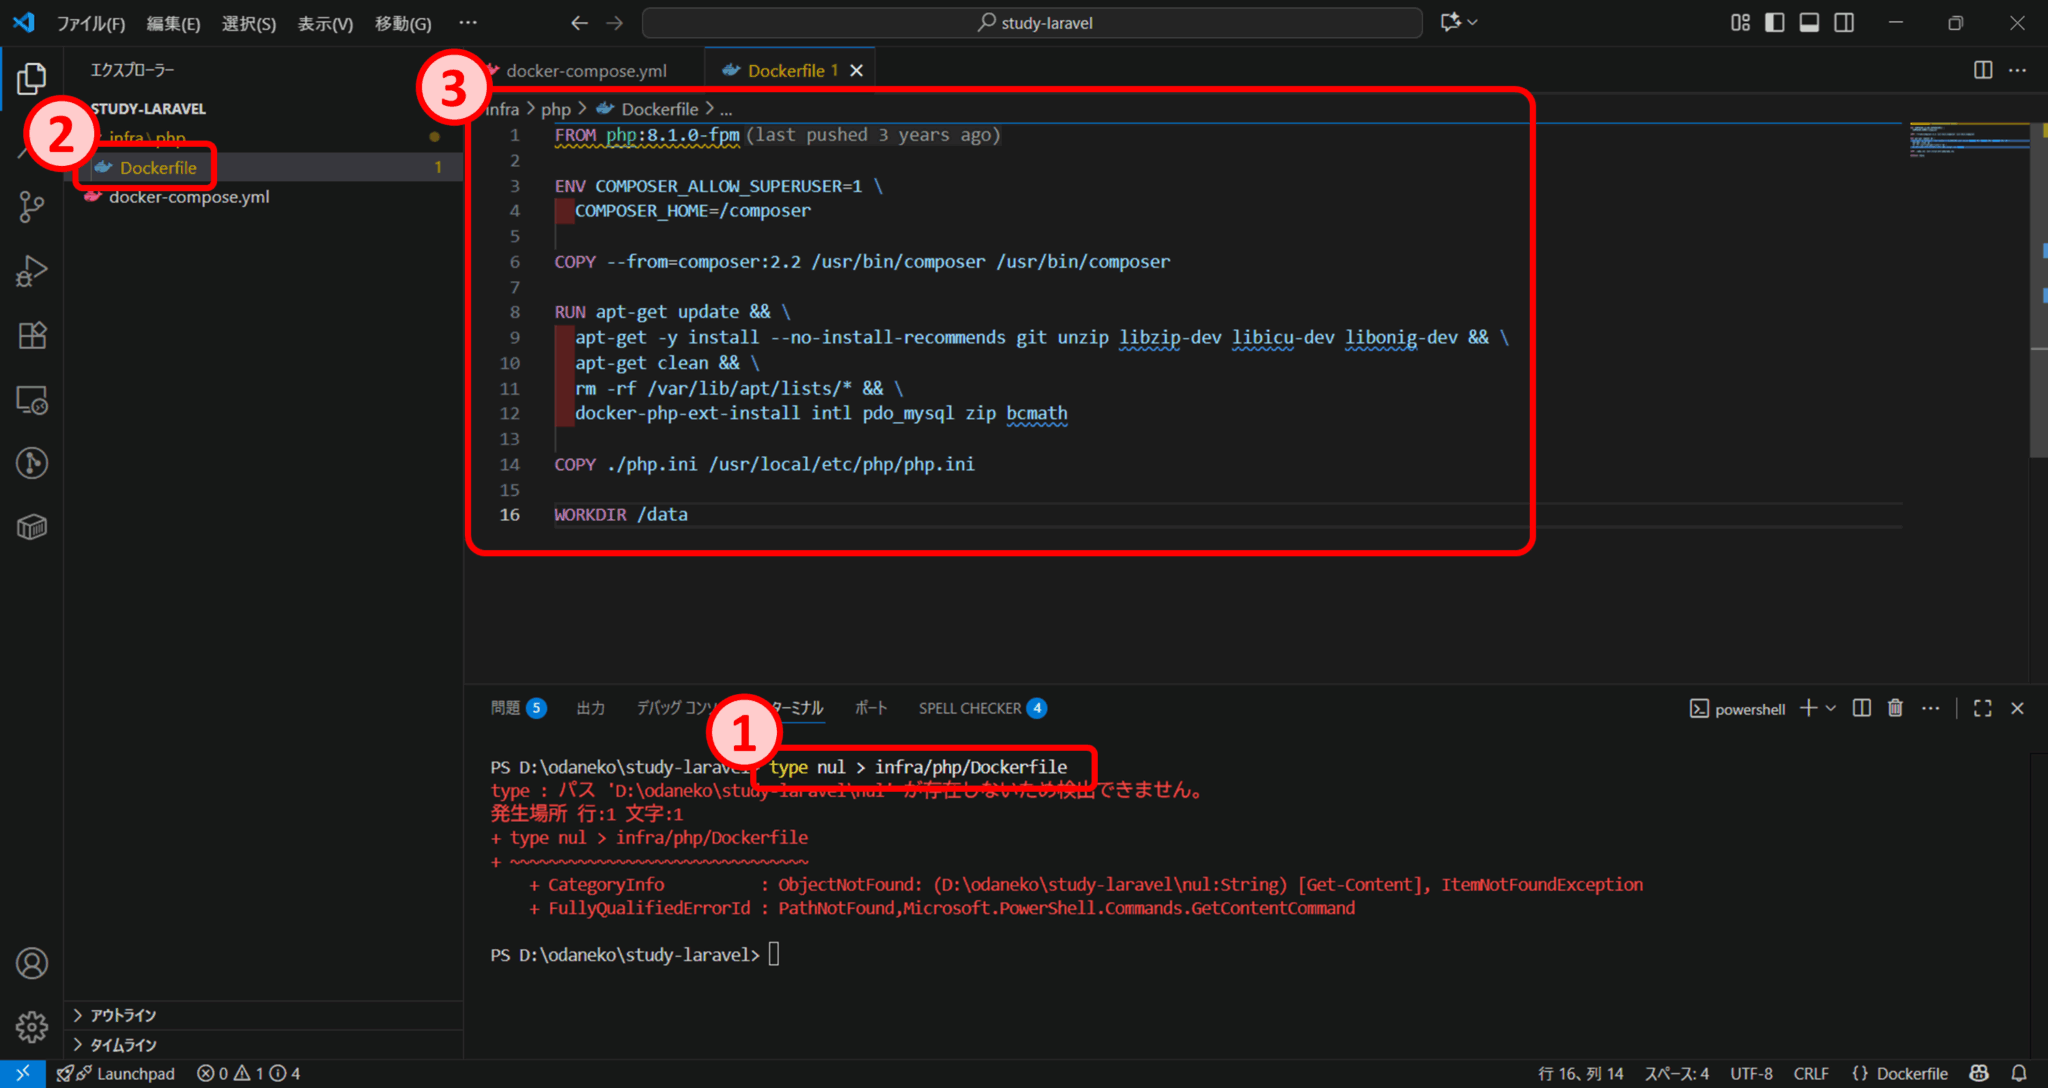Split the terminal pane
The width and height of the screenshot is (2048, 1088).
click(1861, 708)
